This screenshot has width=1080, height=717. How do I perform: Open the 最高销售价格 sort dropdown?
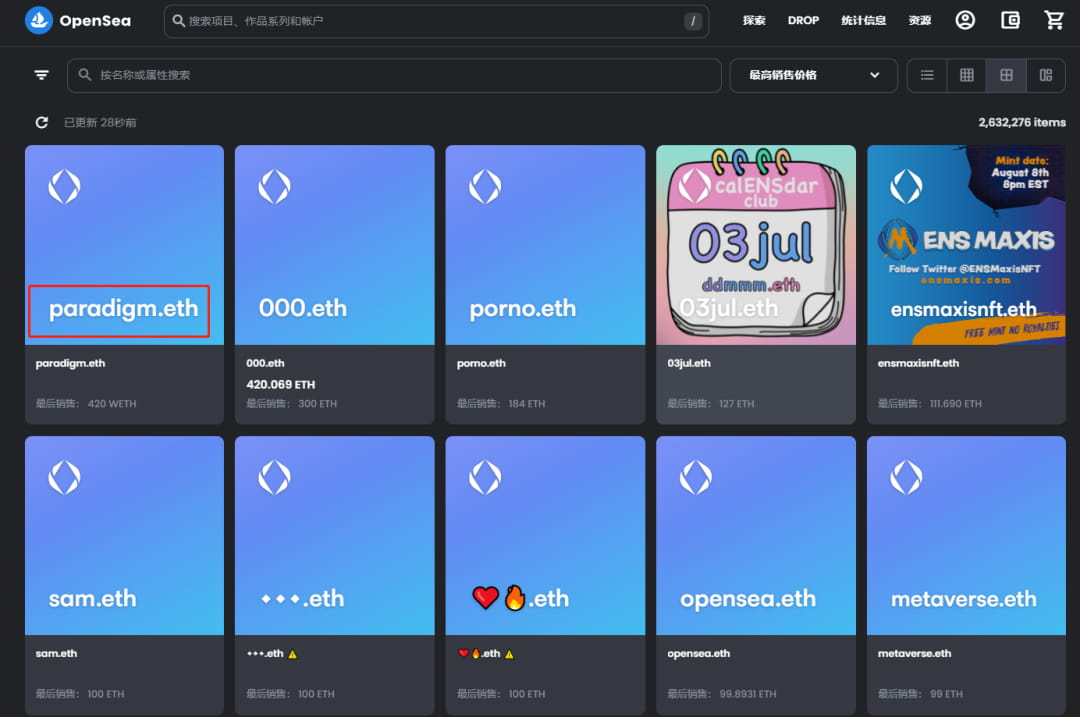pyautogui.click(x=813, y=75)
